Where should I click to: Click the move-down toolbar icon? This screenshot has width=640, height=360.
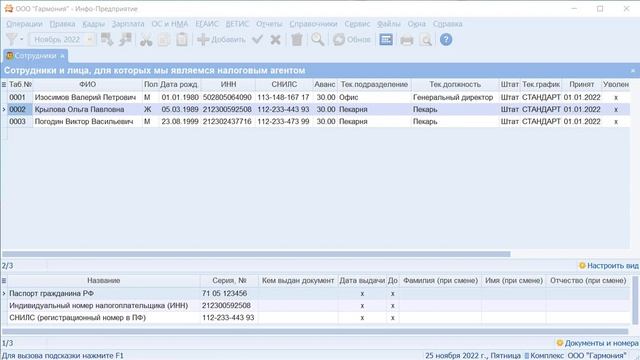107,40
